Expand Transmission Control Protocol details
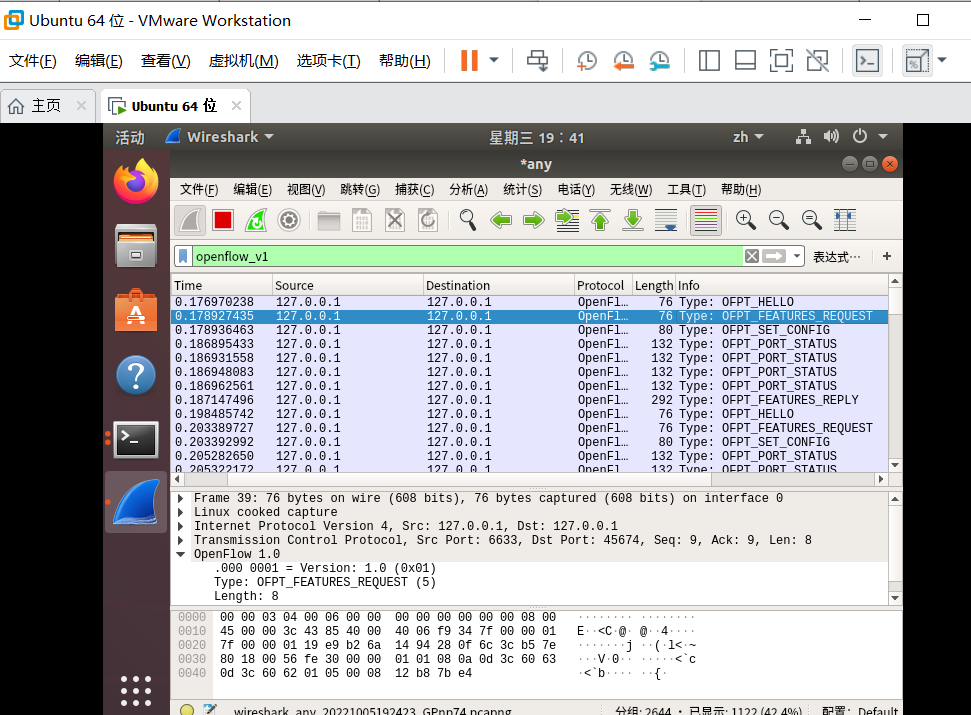The image size is (971, 715). point(181,540)
